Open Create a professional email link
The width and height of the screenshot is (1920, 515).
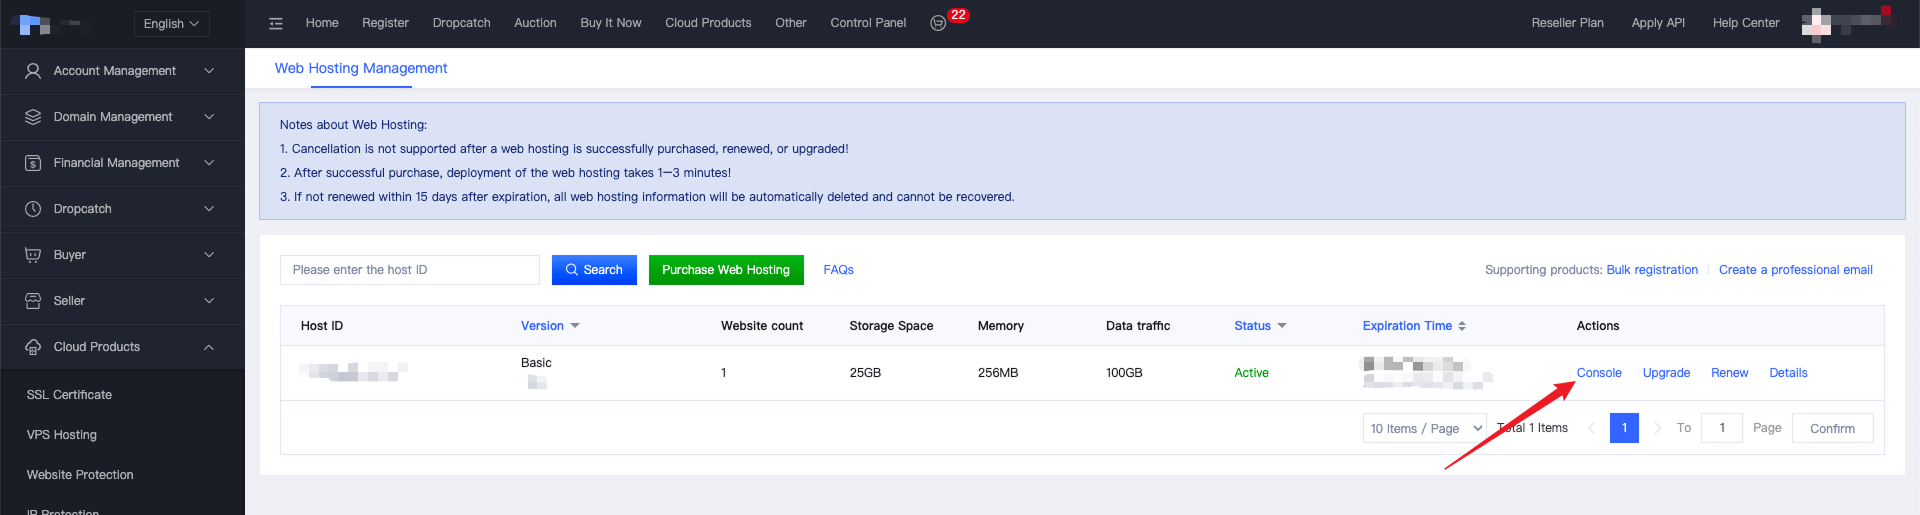coord(1796,270)
